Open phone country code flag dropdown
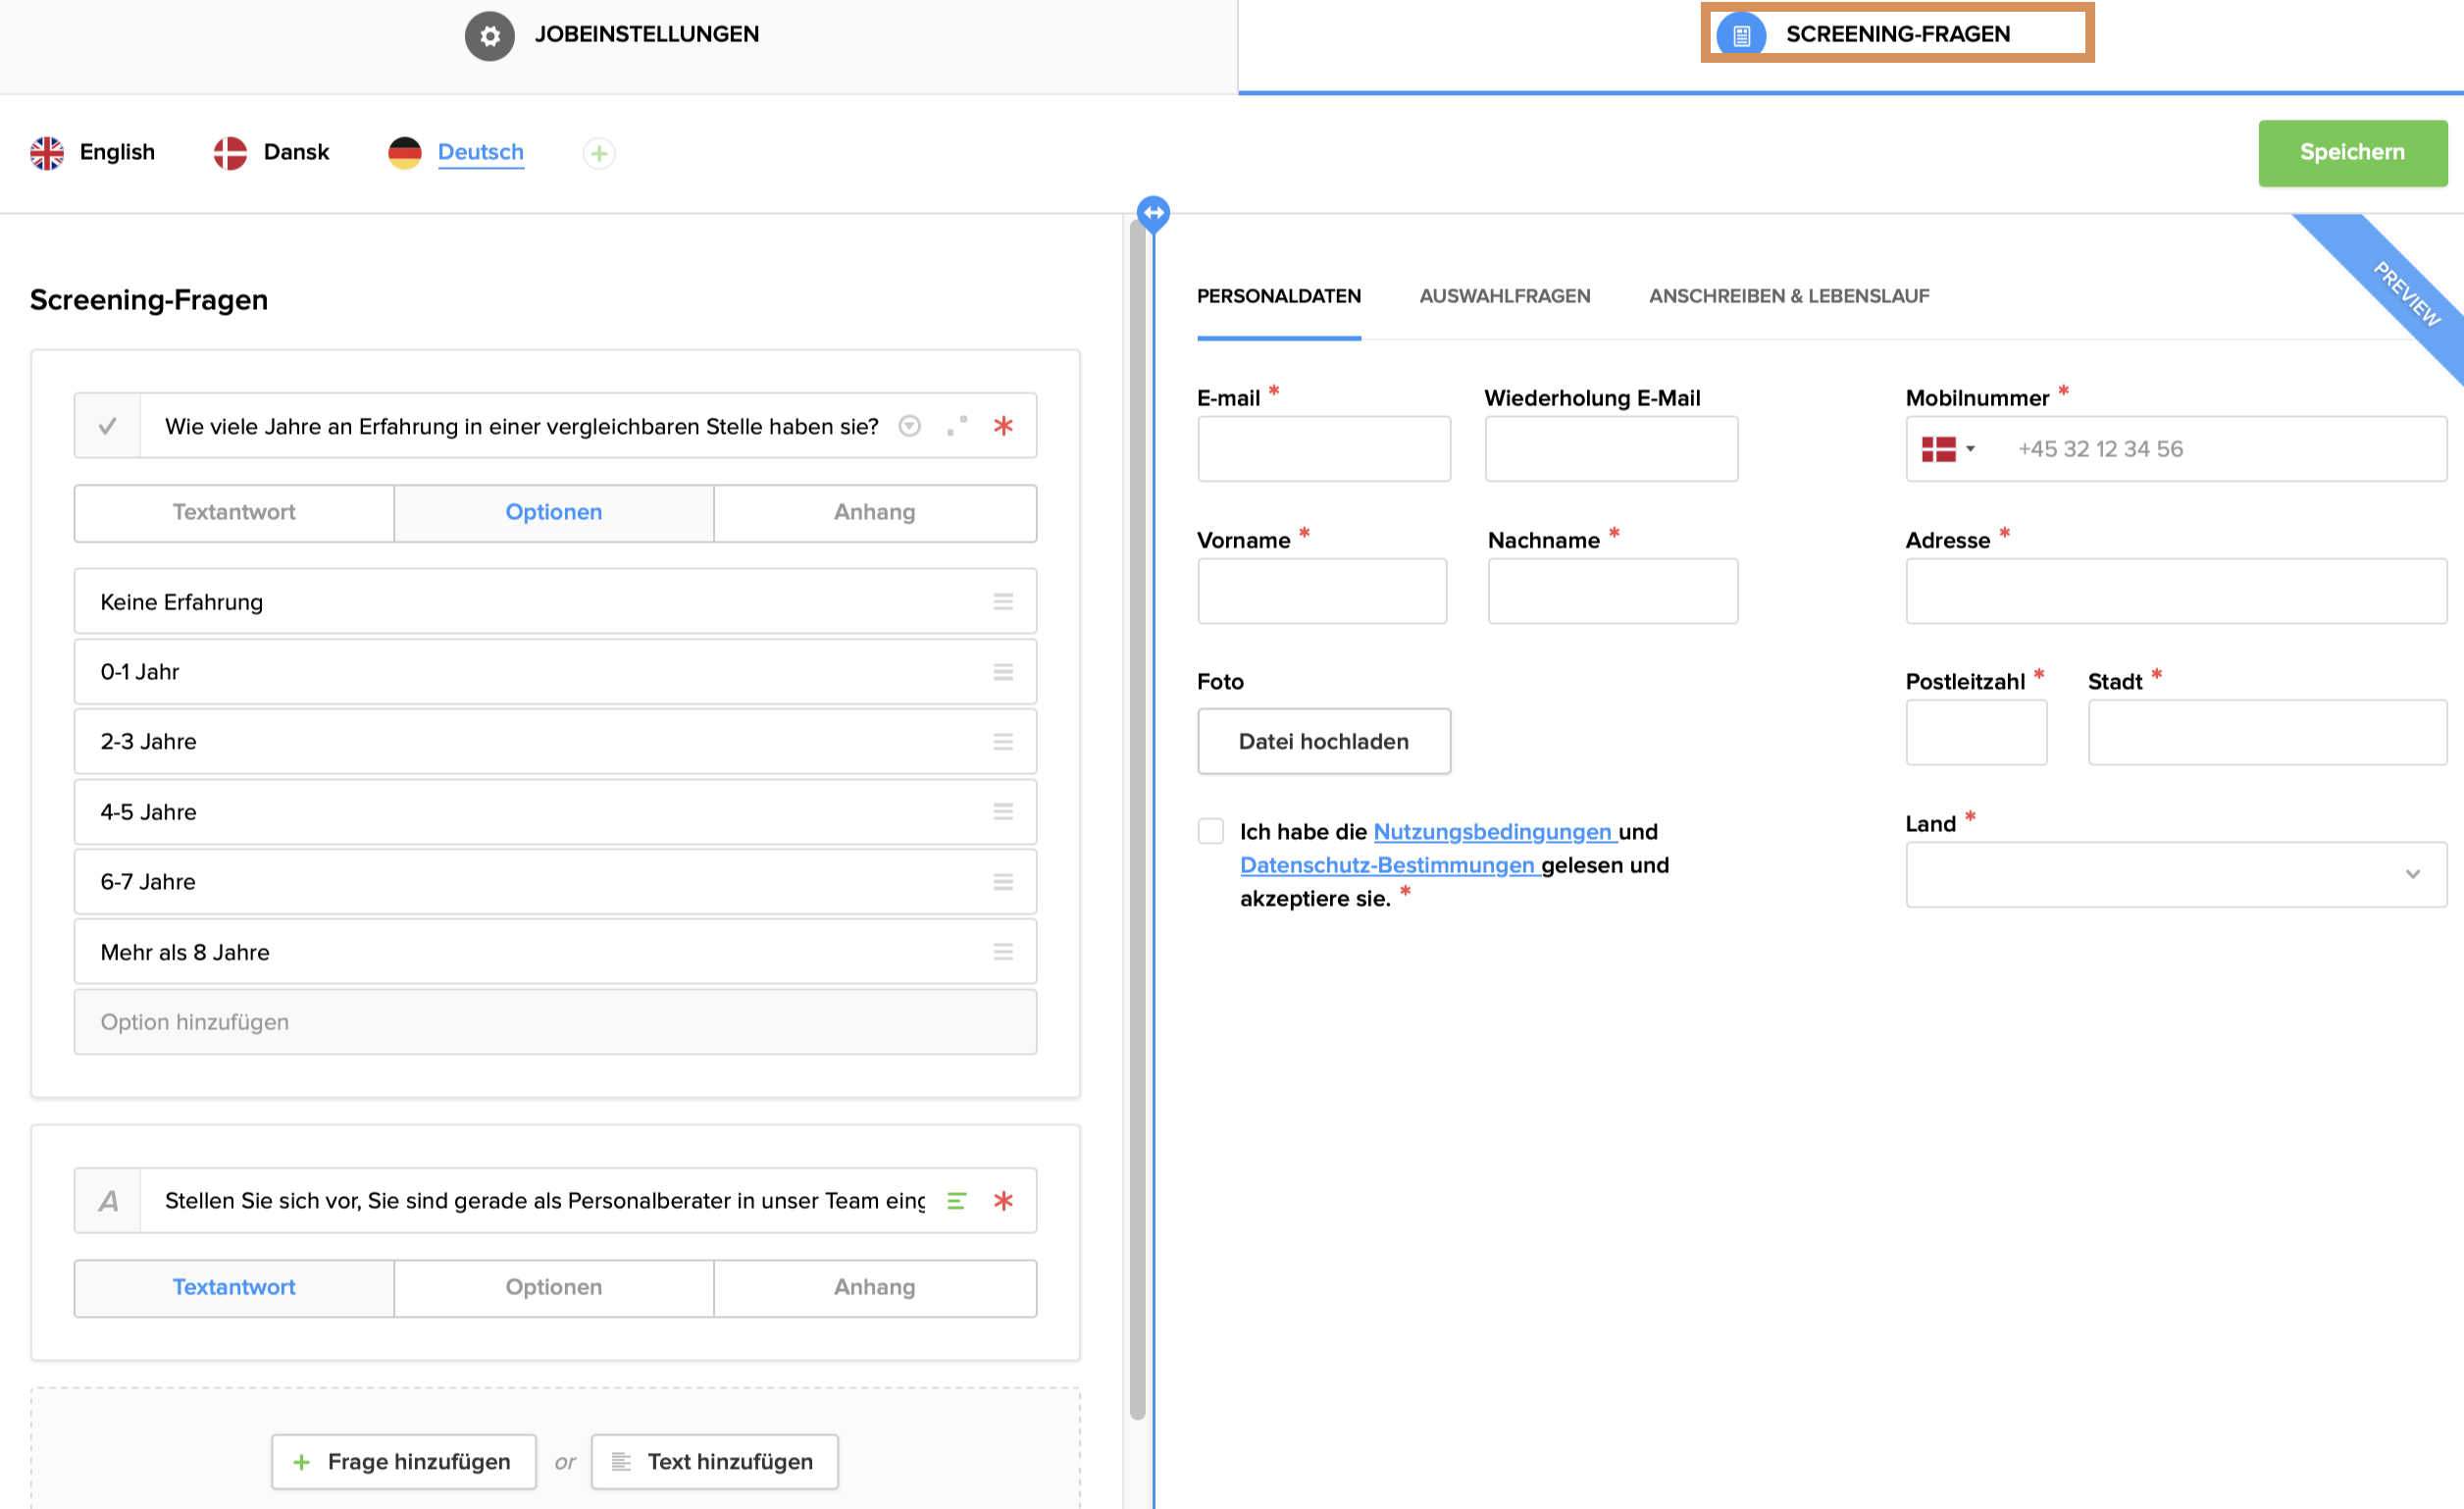This screenshot has width=2464, height=1509. tap(1948, 449)
